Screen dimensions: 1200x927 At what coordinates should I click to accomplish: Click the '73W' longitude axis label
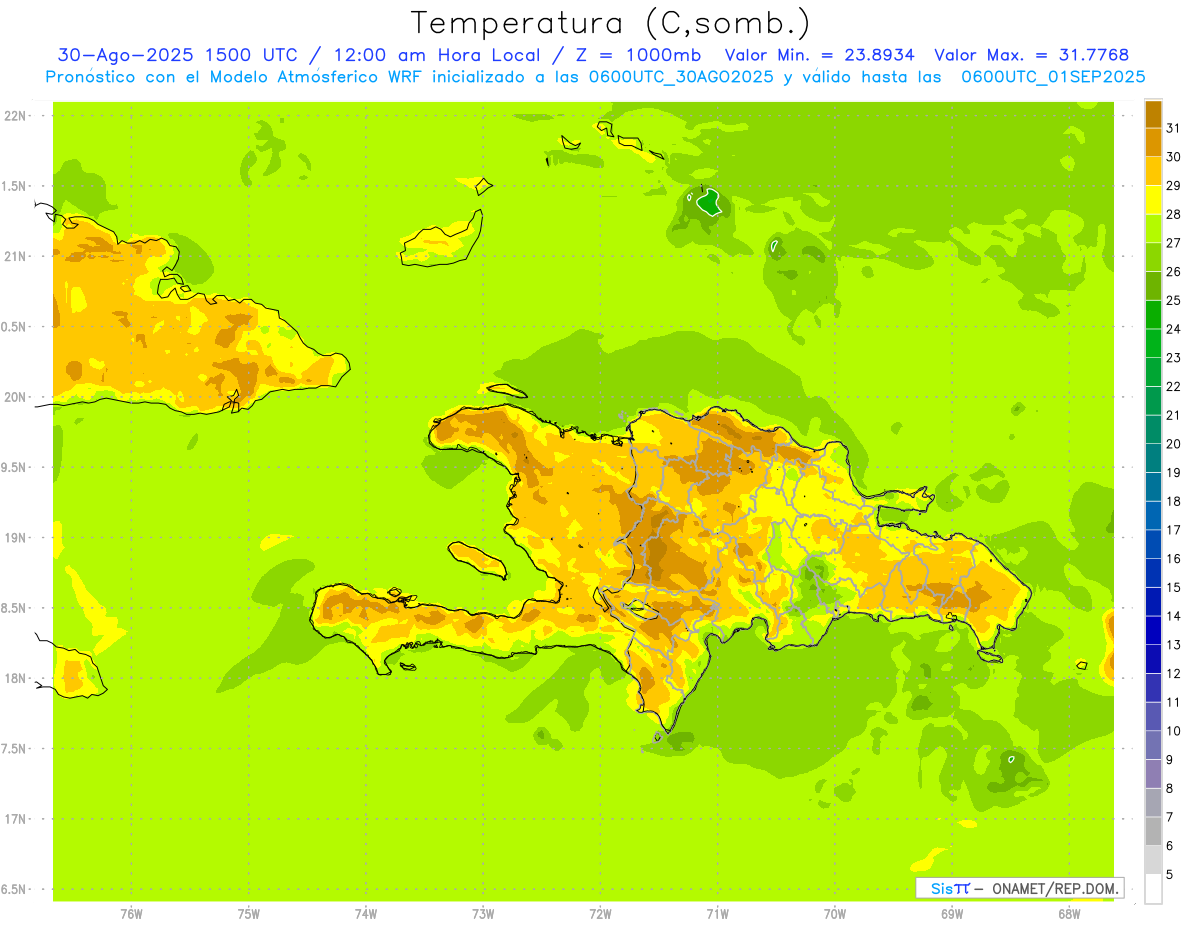pyautogui.click(x=483, y=914)
